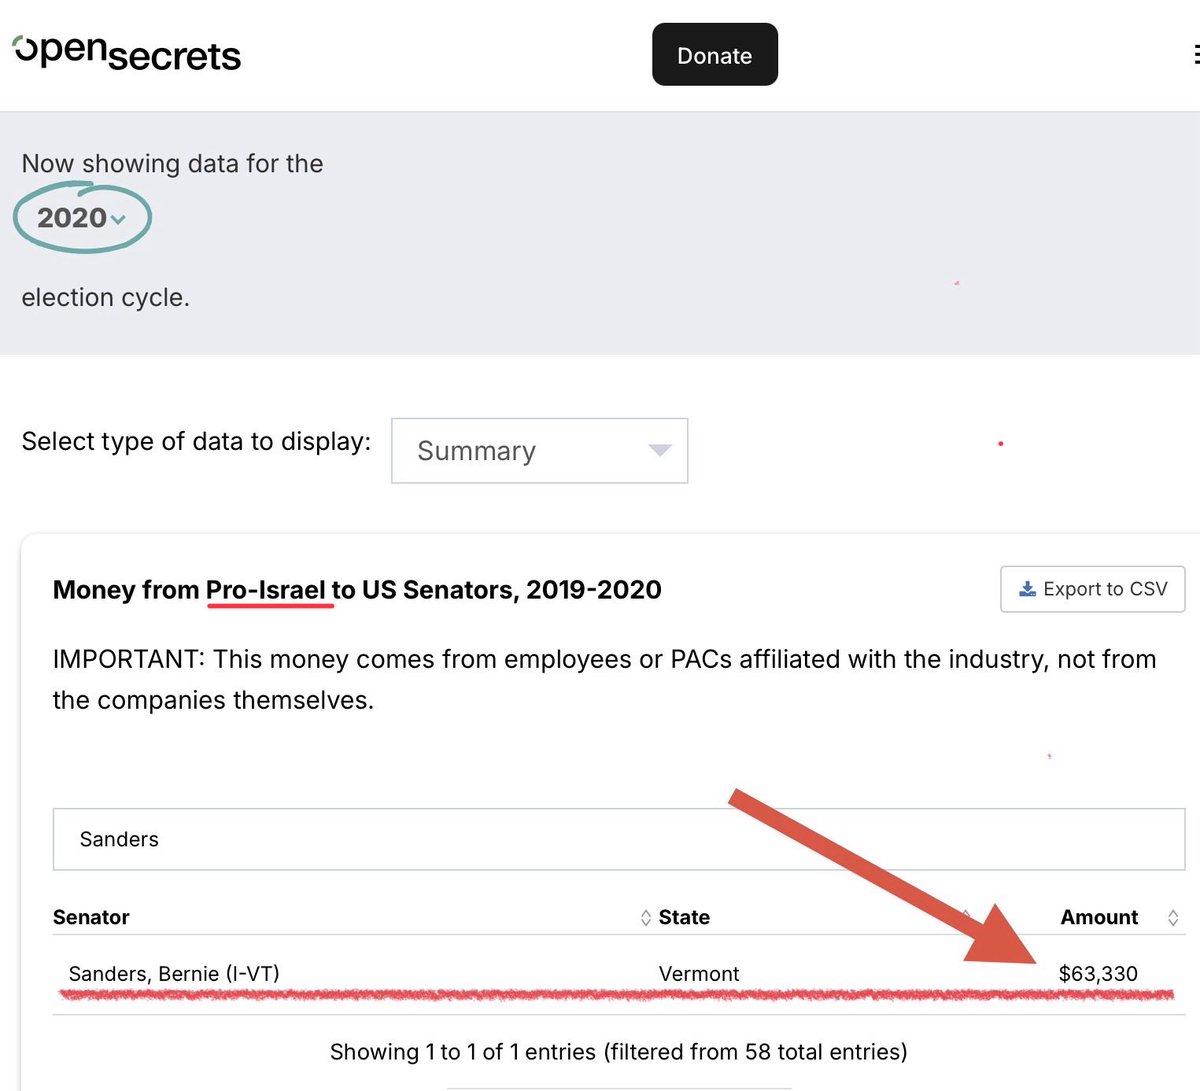The width and height of the screenshot is (1200, 1091).
Task: Select the Sanders, Bernie (I-VT) row name
Action: 174,973
